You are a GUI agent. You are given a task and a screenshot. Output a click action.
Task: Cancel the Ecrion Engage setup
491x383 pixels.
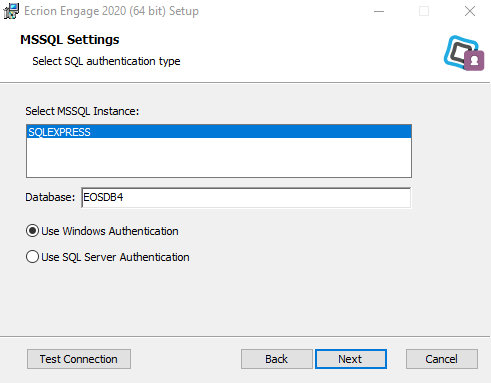[442, 359]
